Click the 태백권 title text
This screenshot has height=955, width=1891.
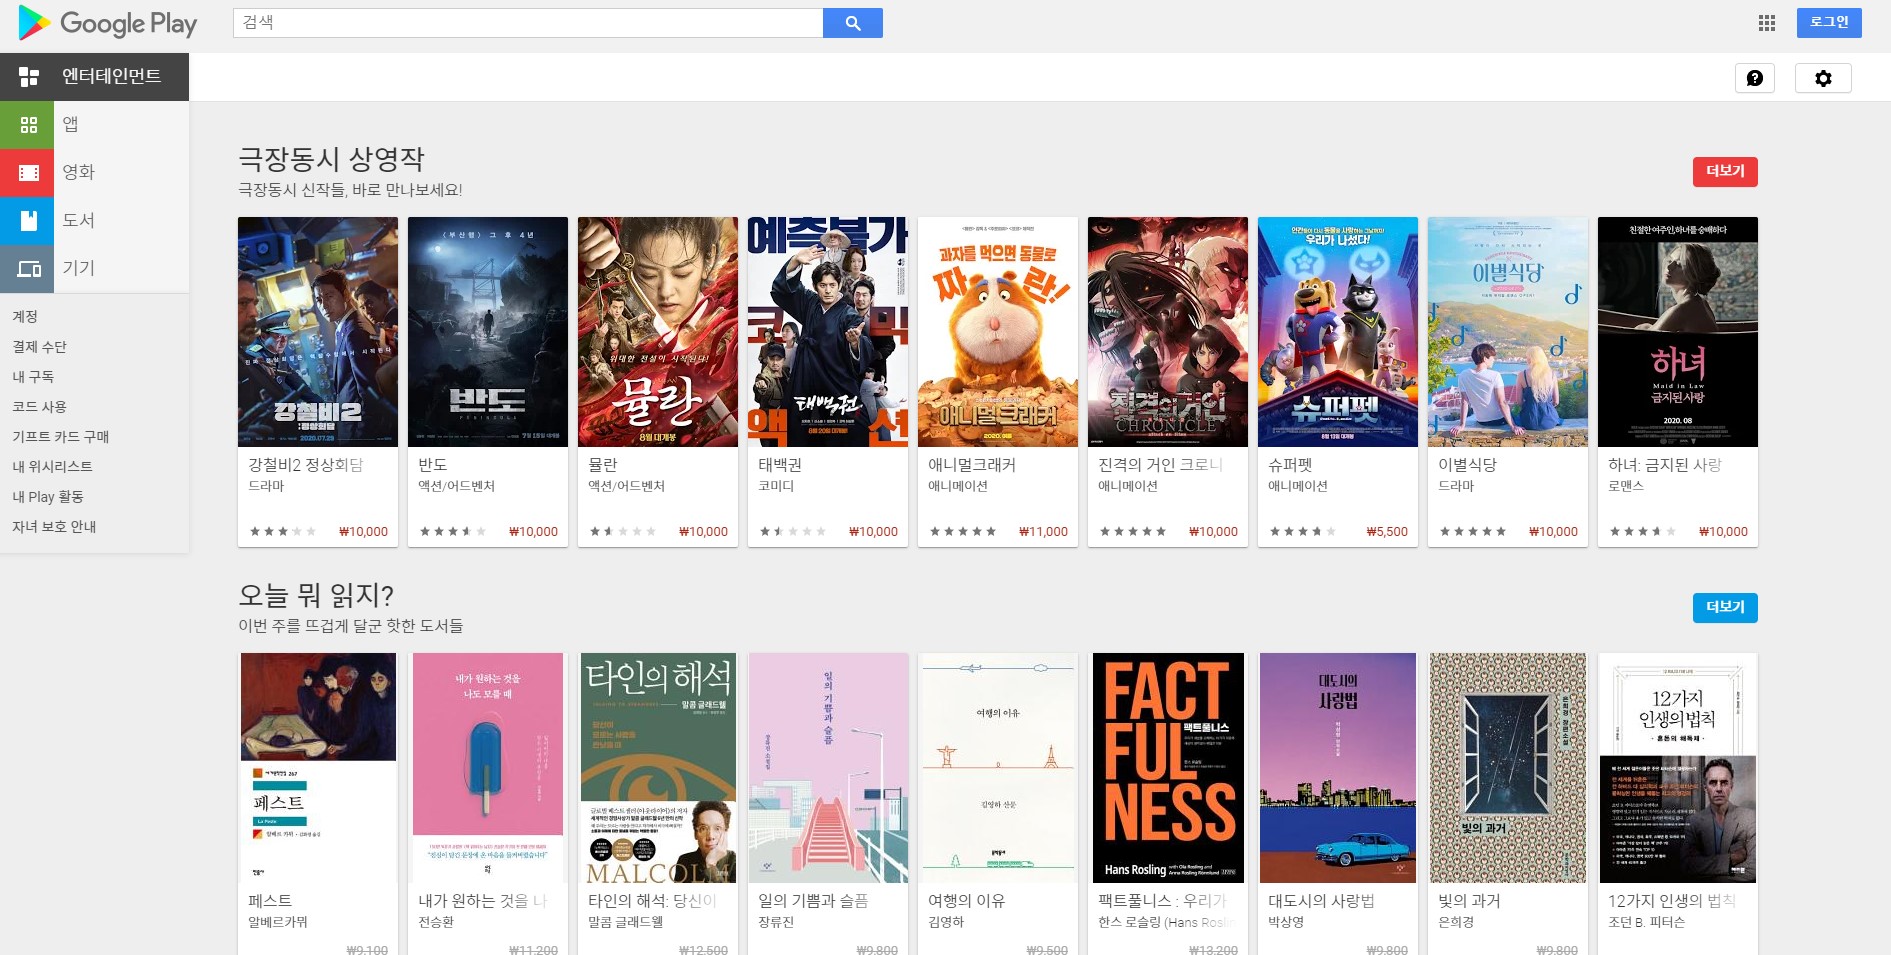tap(780, 465)
